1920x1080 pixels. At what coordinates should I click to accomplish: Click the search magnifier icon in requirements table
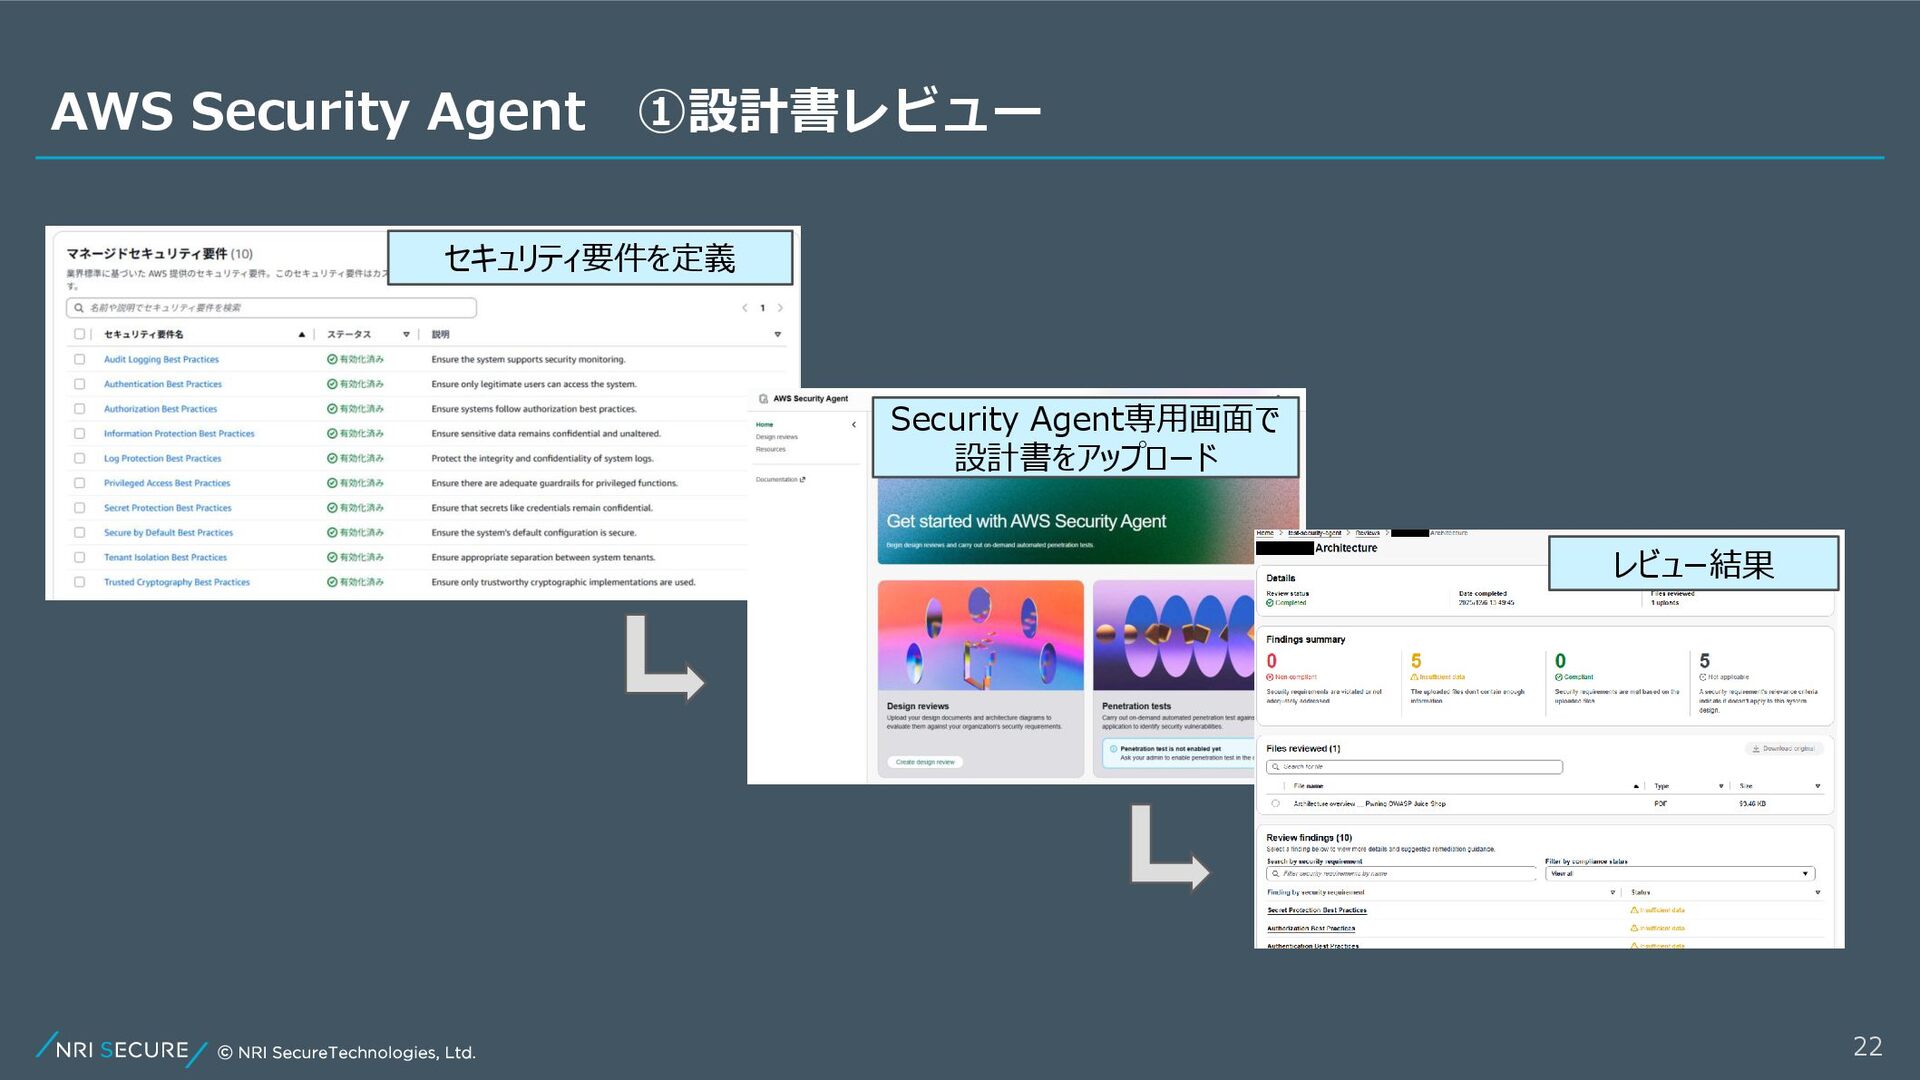point(79,308)
